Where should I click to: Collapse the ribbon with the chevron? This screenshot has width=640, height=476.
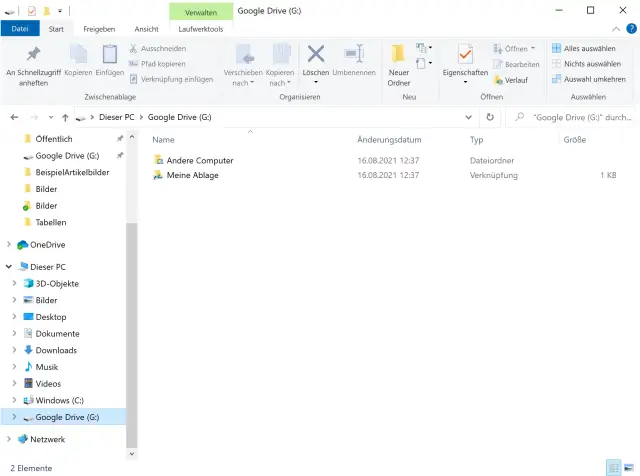pos(616,29)
